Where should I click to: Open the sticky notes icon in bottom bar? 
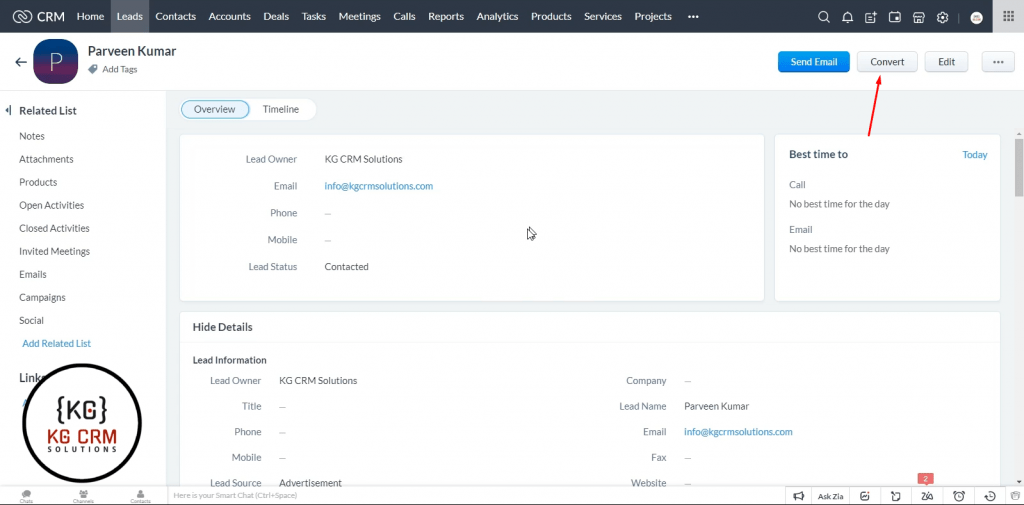(x=896, y=496)
